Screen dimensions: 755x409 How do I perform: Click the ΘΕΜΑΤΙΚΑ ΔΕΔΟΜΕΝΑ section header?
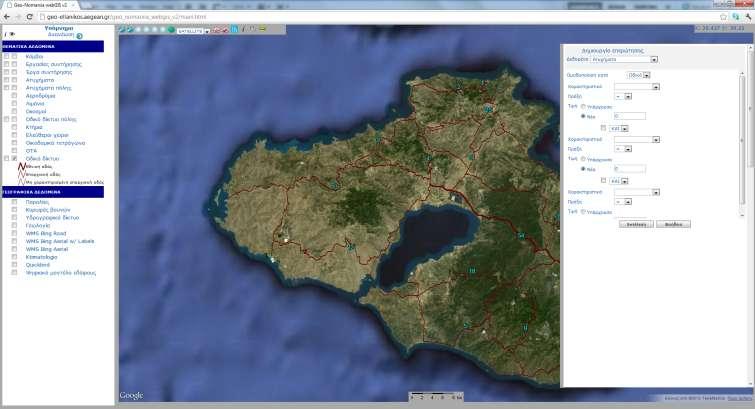[53, 47]
